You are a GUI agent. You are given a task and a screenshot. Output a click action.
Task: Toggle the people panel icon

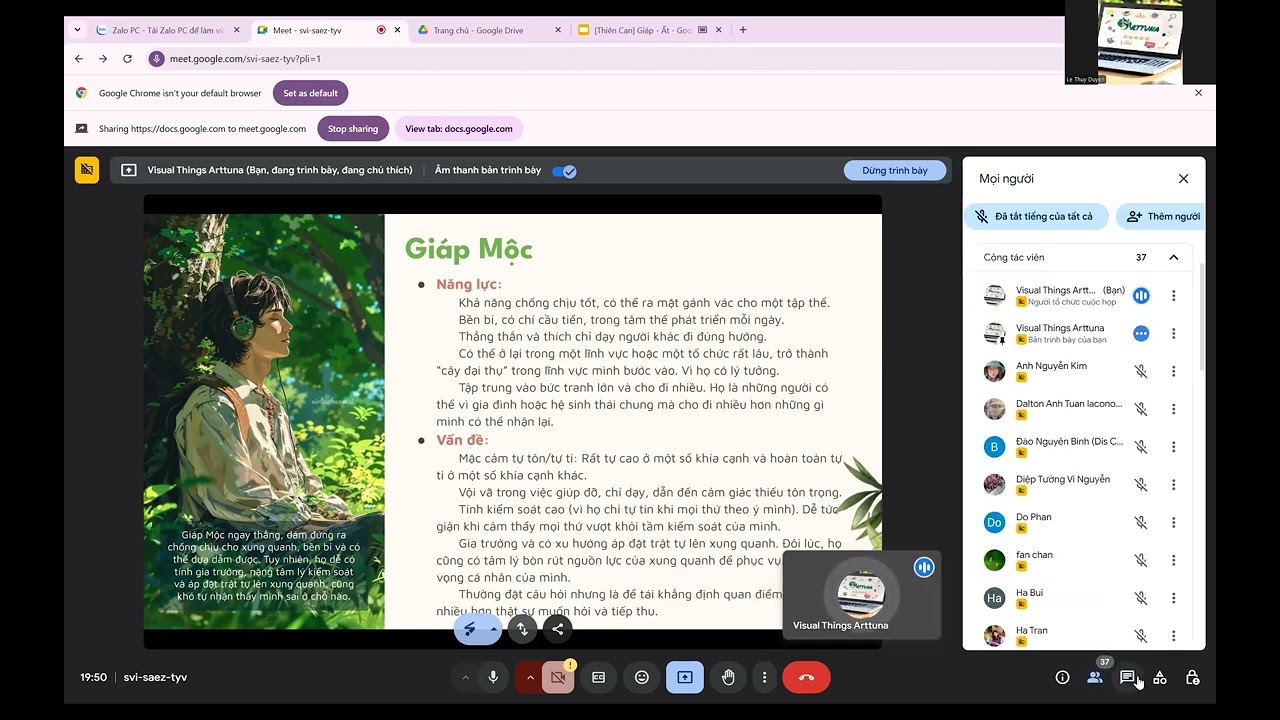tap(1095, 677)
